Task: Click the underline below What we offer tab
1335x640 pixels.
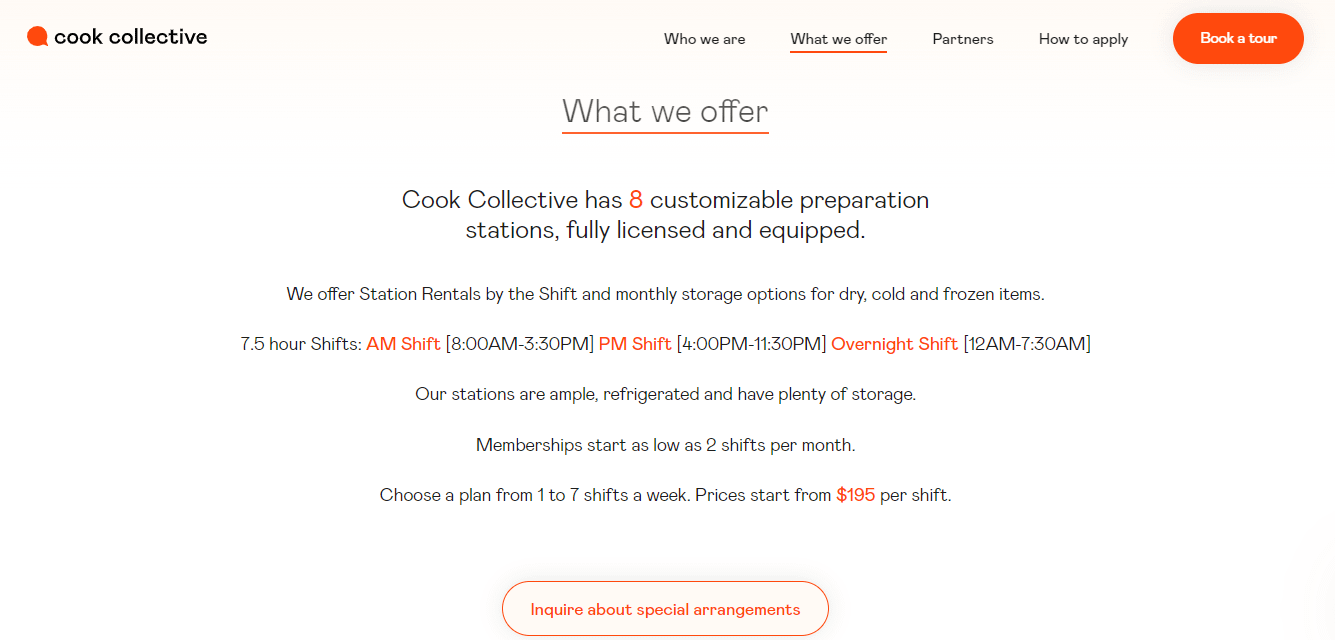Action: [838, 57]
